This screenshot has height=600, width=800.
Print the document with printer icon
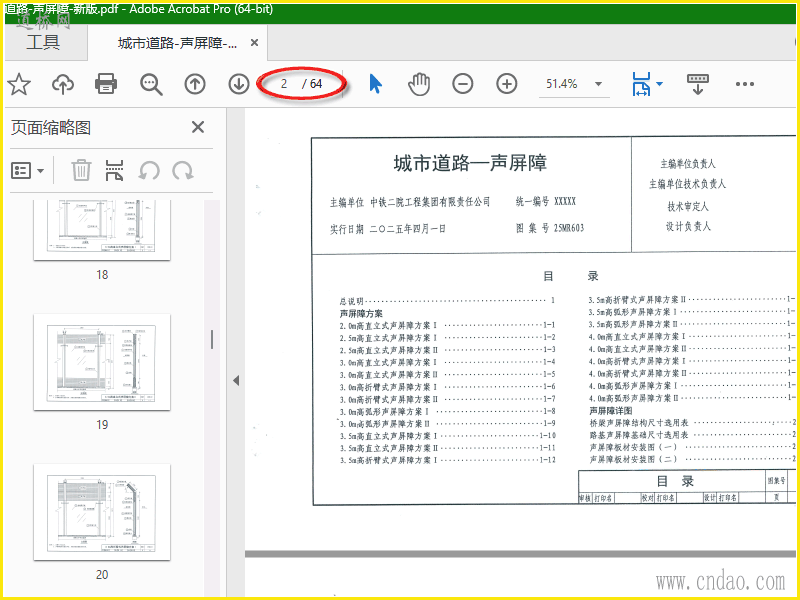point(106,84)
